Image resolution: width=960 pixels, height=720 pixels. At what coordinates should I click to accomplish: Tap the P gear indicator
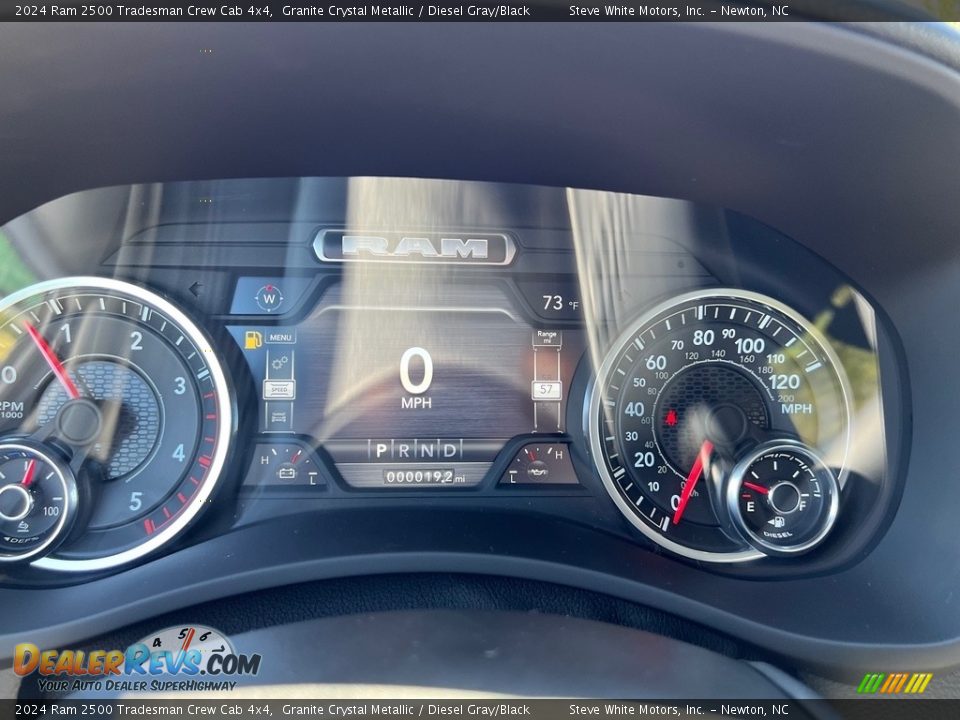[x=381, y=451]
